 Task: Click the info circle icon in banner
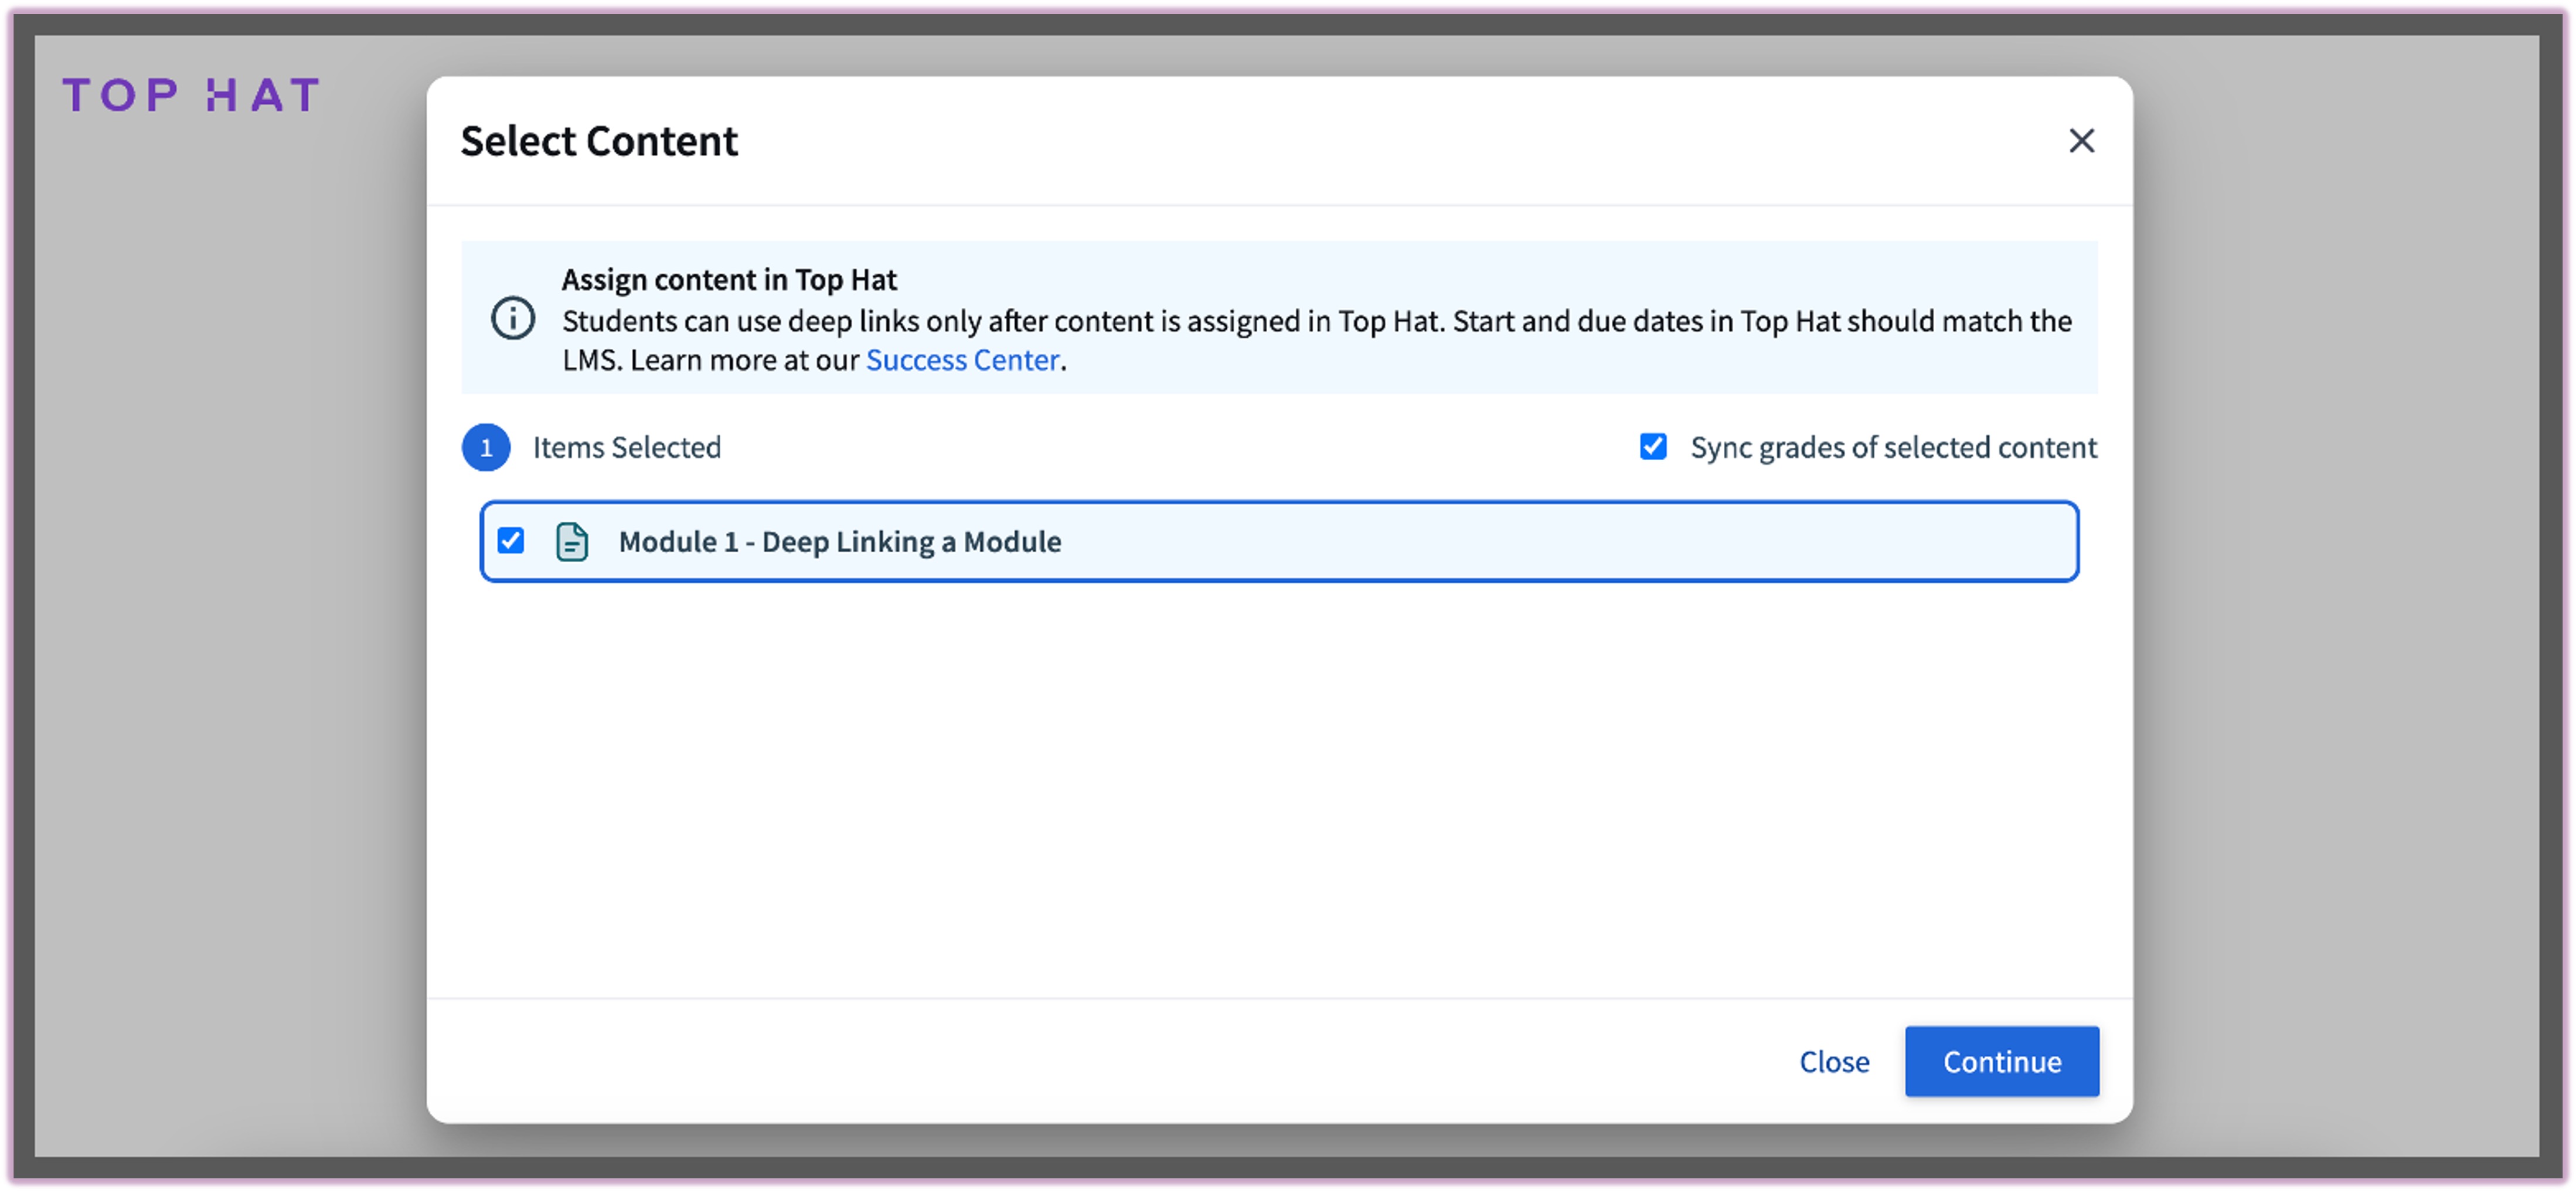point(513,319)
